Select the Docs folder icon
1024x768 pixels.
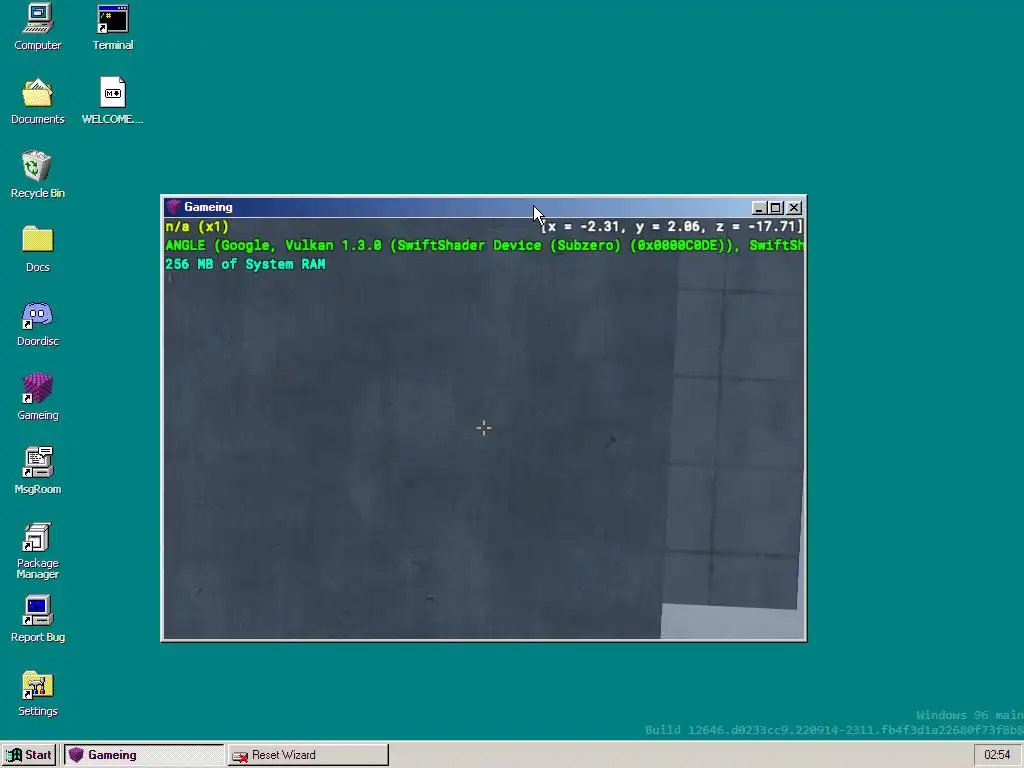tap(38, 249)
